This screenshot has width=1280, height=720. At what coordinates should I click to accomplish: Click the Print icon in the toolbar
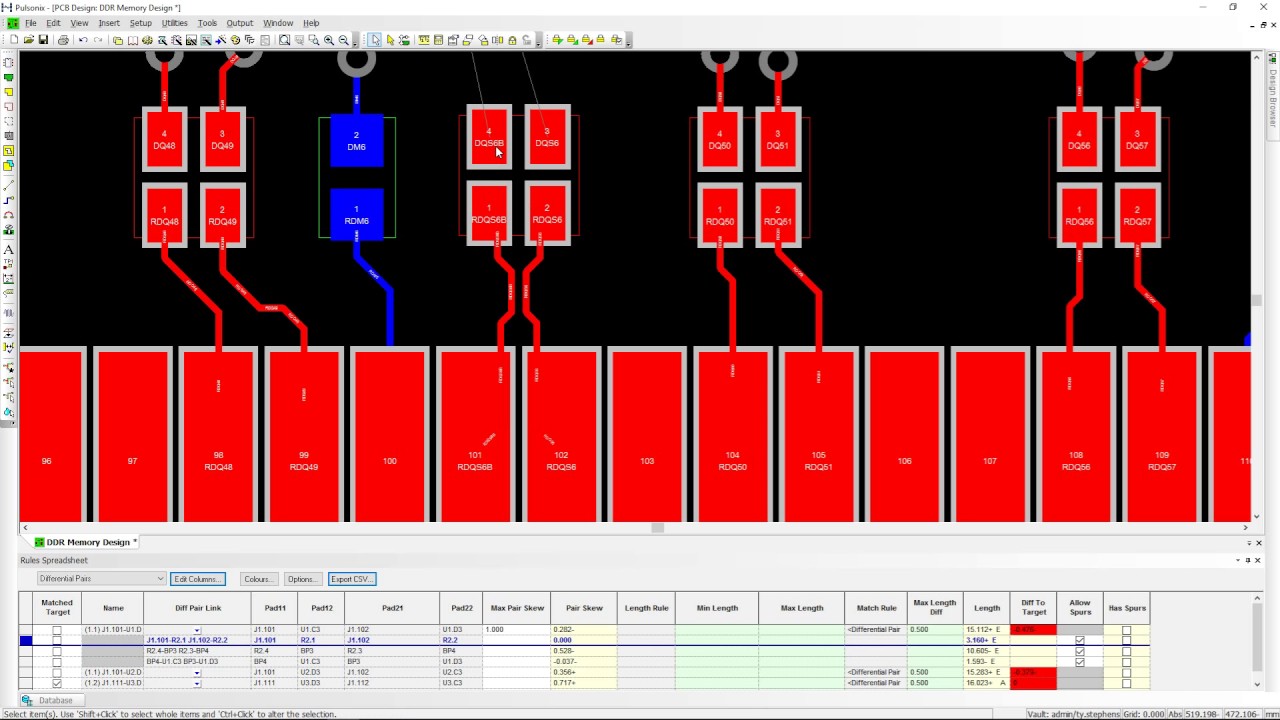pyautogui.click(x=63, y=40)
